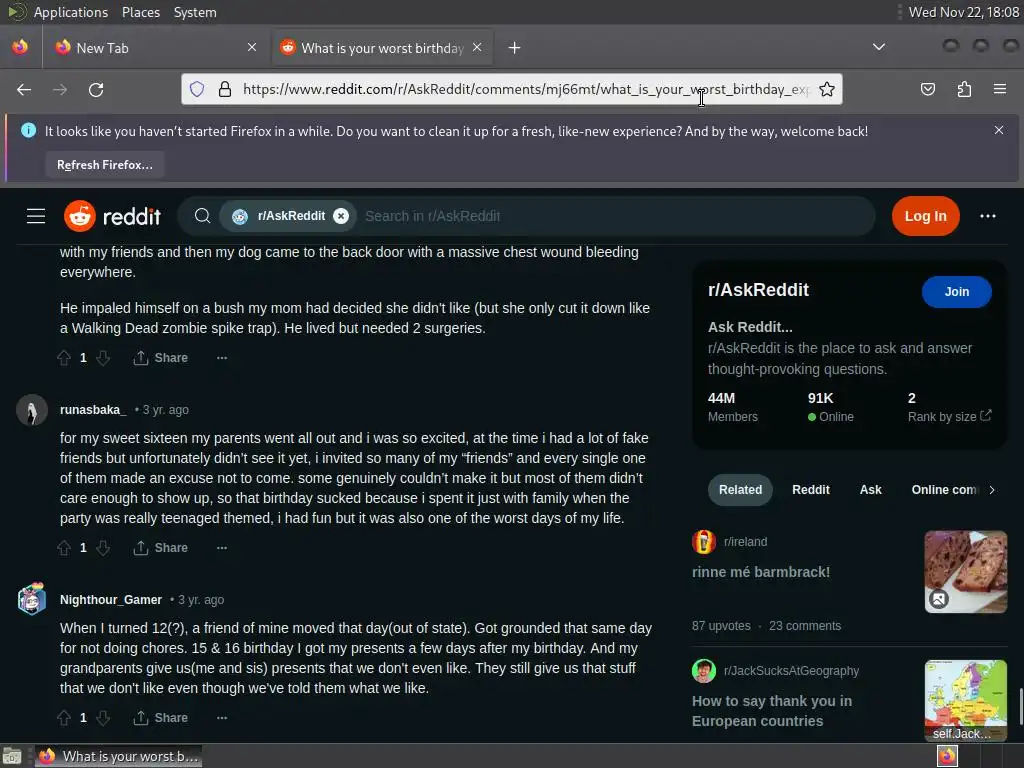
Task: Select the Related topic chip
Action: [x=740, y=490]
